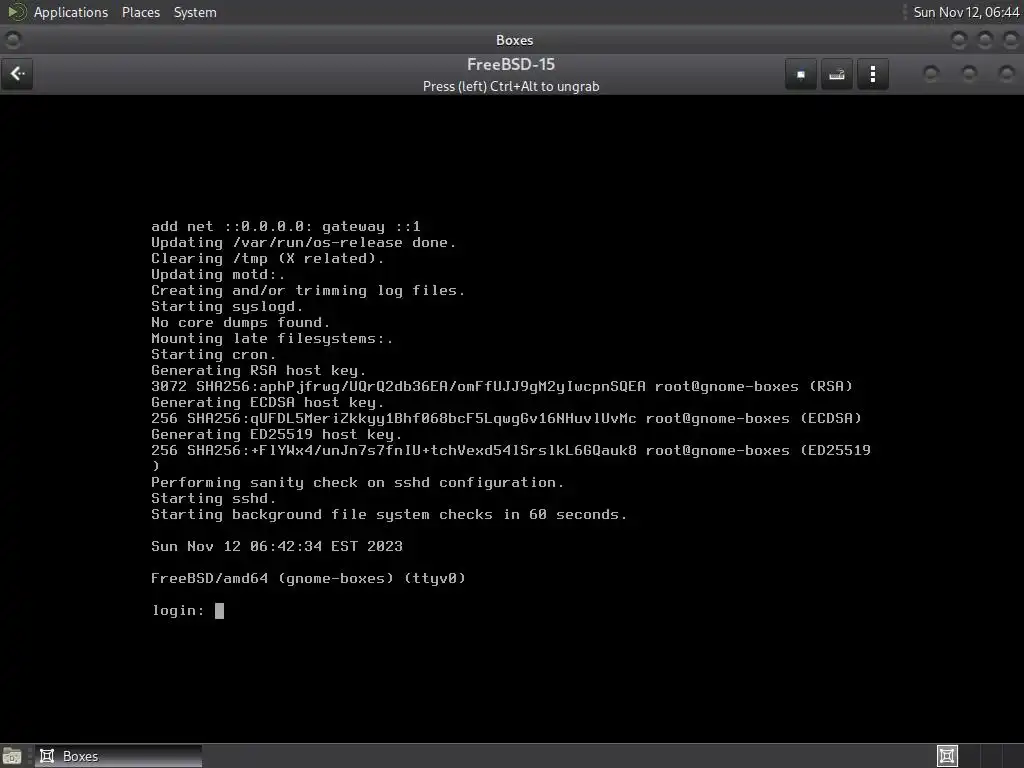
Task: Click 'Updating /var/run/os-release done.' line
Action: (304, 242)
